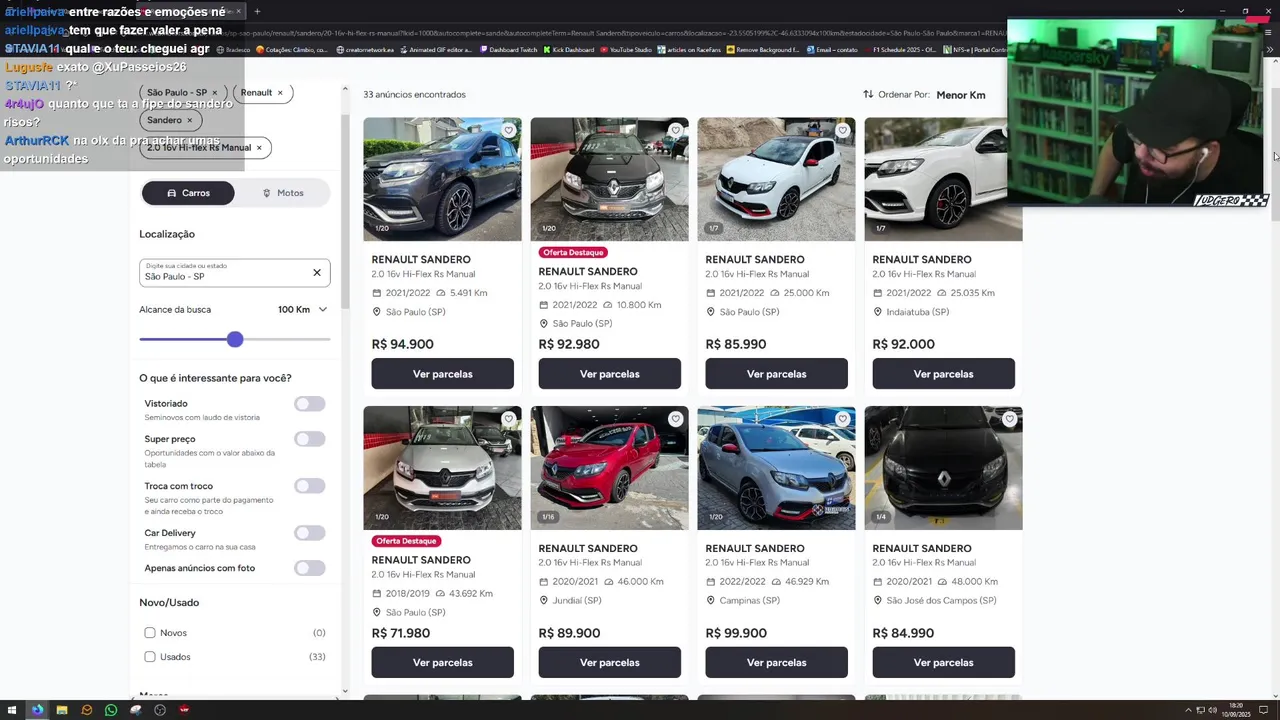
Task: Switch to the Motos tab
Action: coord(283,193)
